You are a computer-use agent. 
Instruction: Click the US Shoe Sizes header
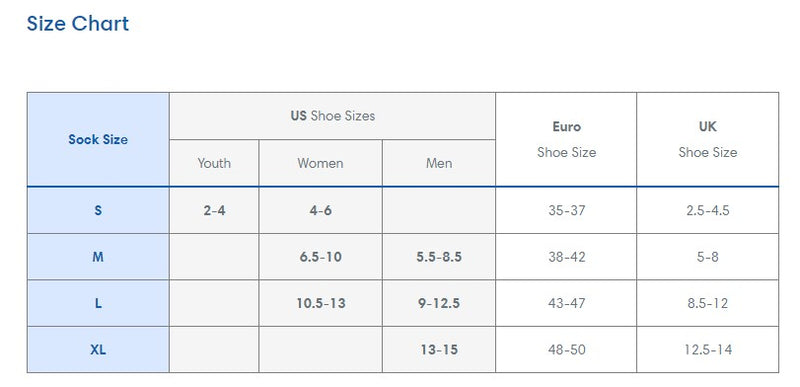tap(332, 116)
